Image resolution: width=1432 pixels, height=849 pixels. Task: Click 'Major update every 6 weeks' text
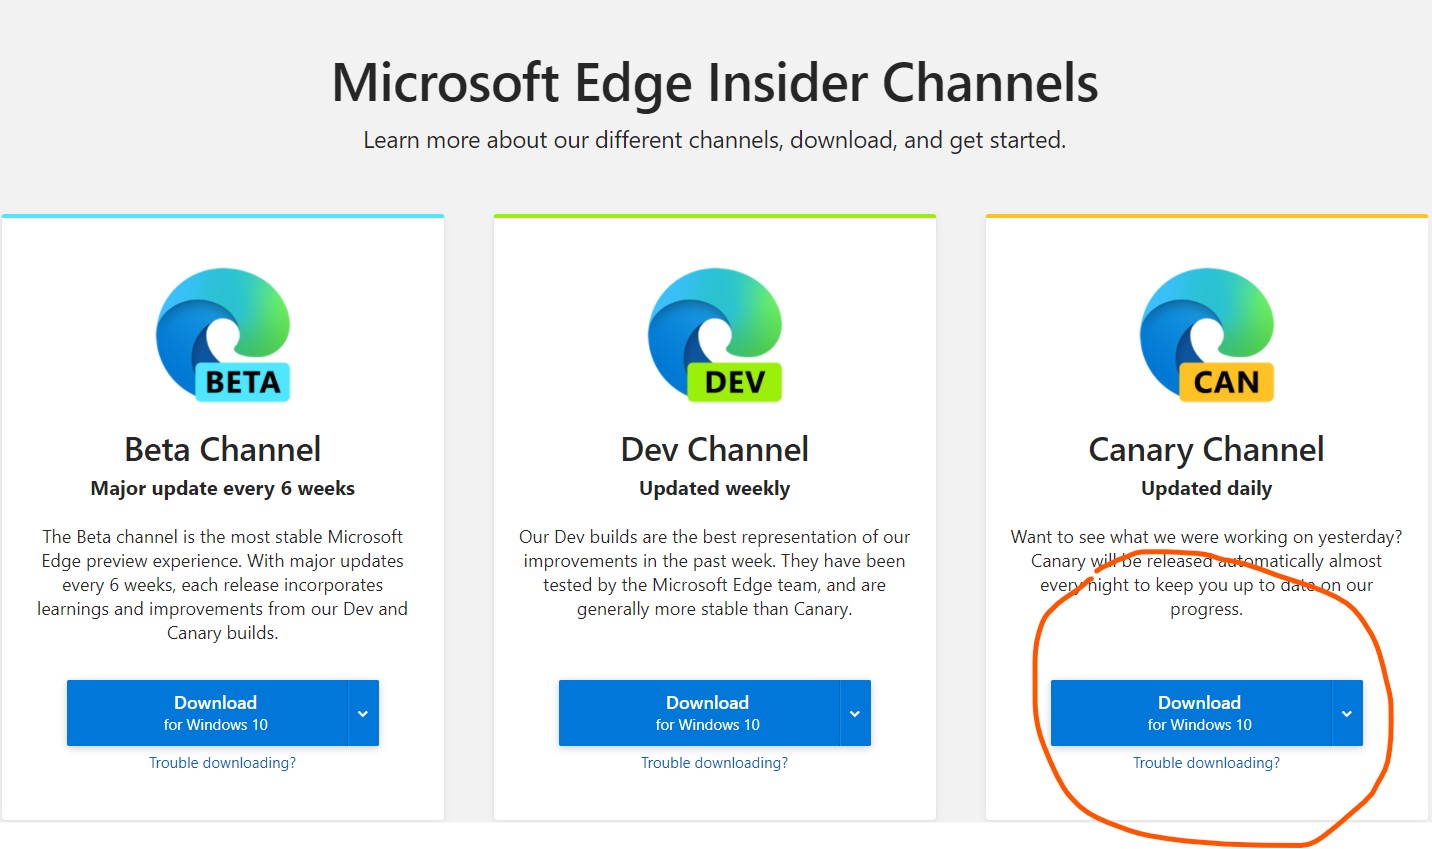coord(223,488)
